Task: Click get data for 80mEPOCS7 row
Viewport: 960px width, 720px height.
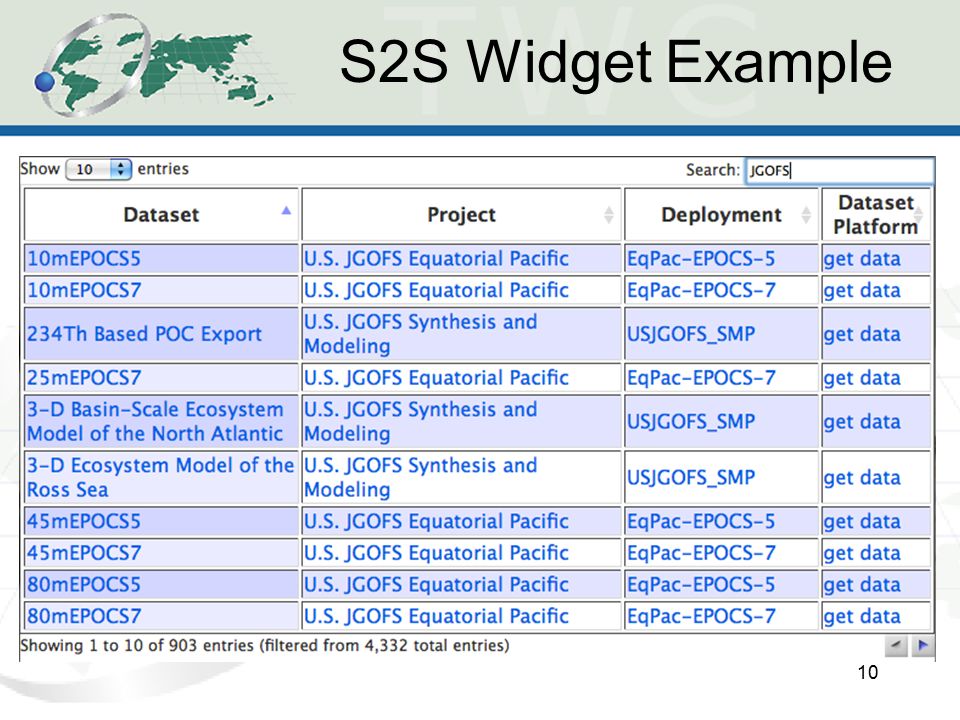Action: click(862, 617)
